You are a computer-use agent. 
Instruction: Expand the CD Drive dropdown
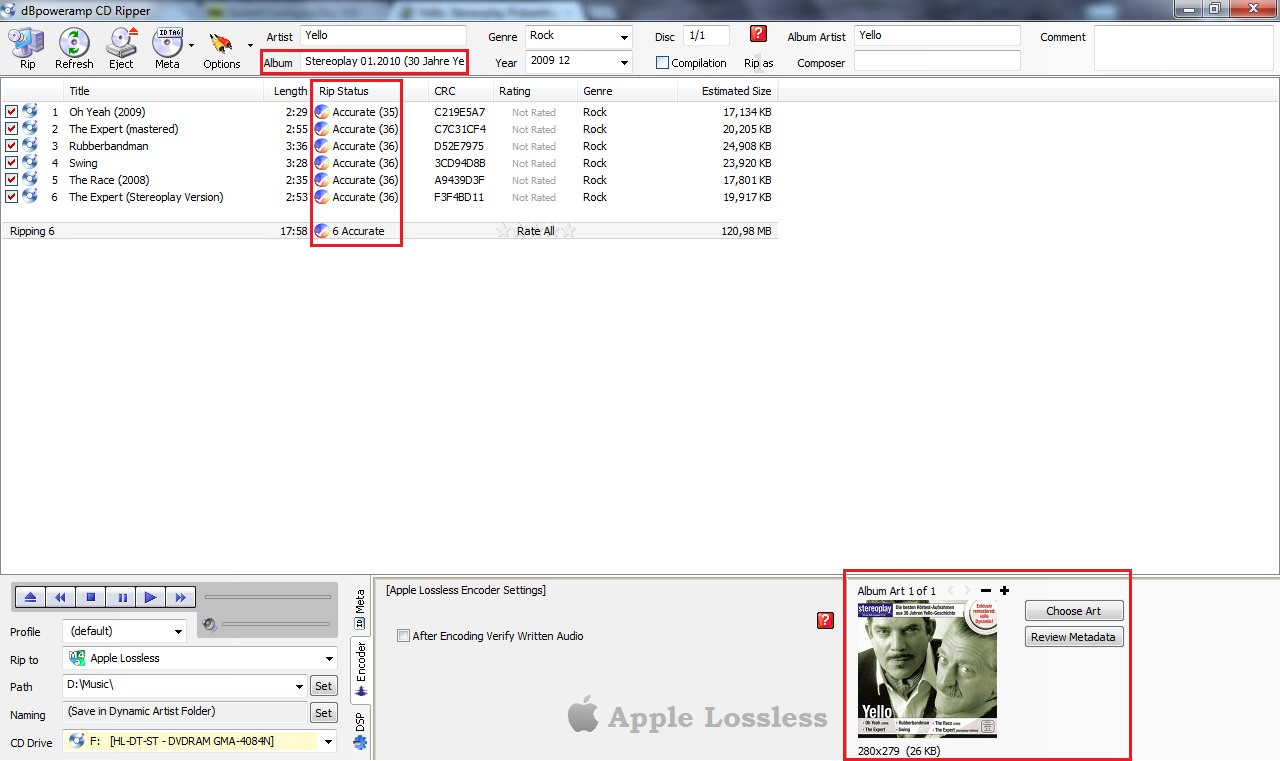click(x=329, y=742)
